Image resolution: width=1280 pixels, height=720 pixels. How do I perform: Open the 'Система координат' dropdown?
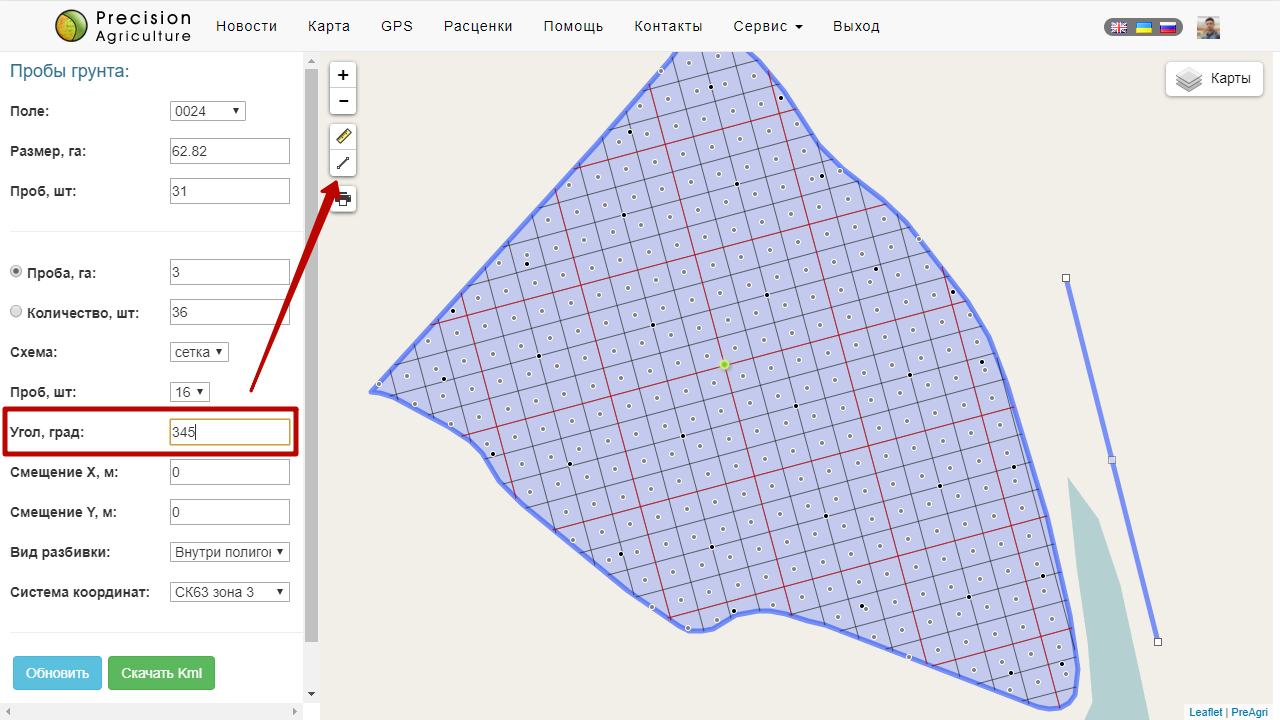tap(230, 592)
